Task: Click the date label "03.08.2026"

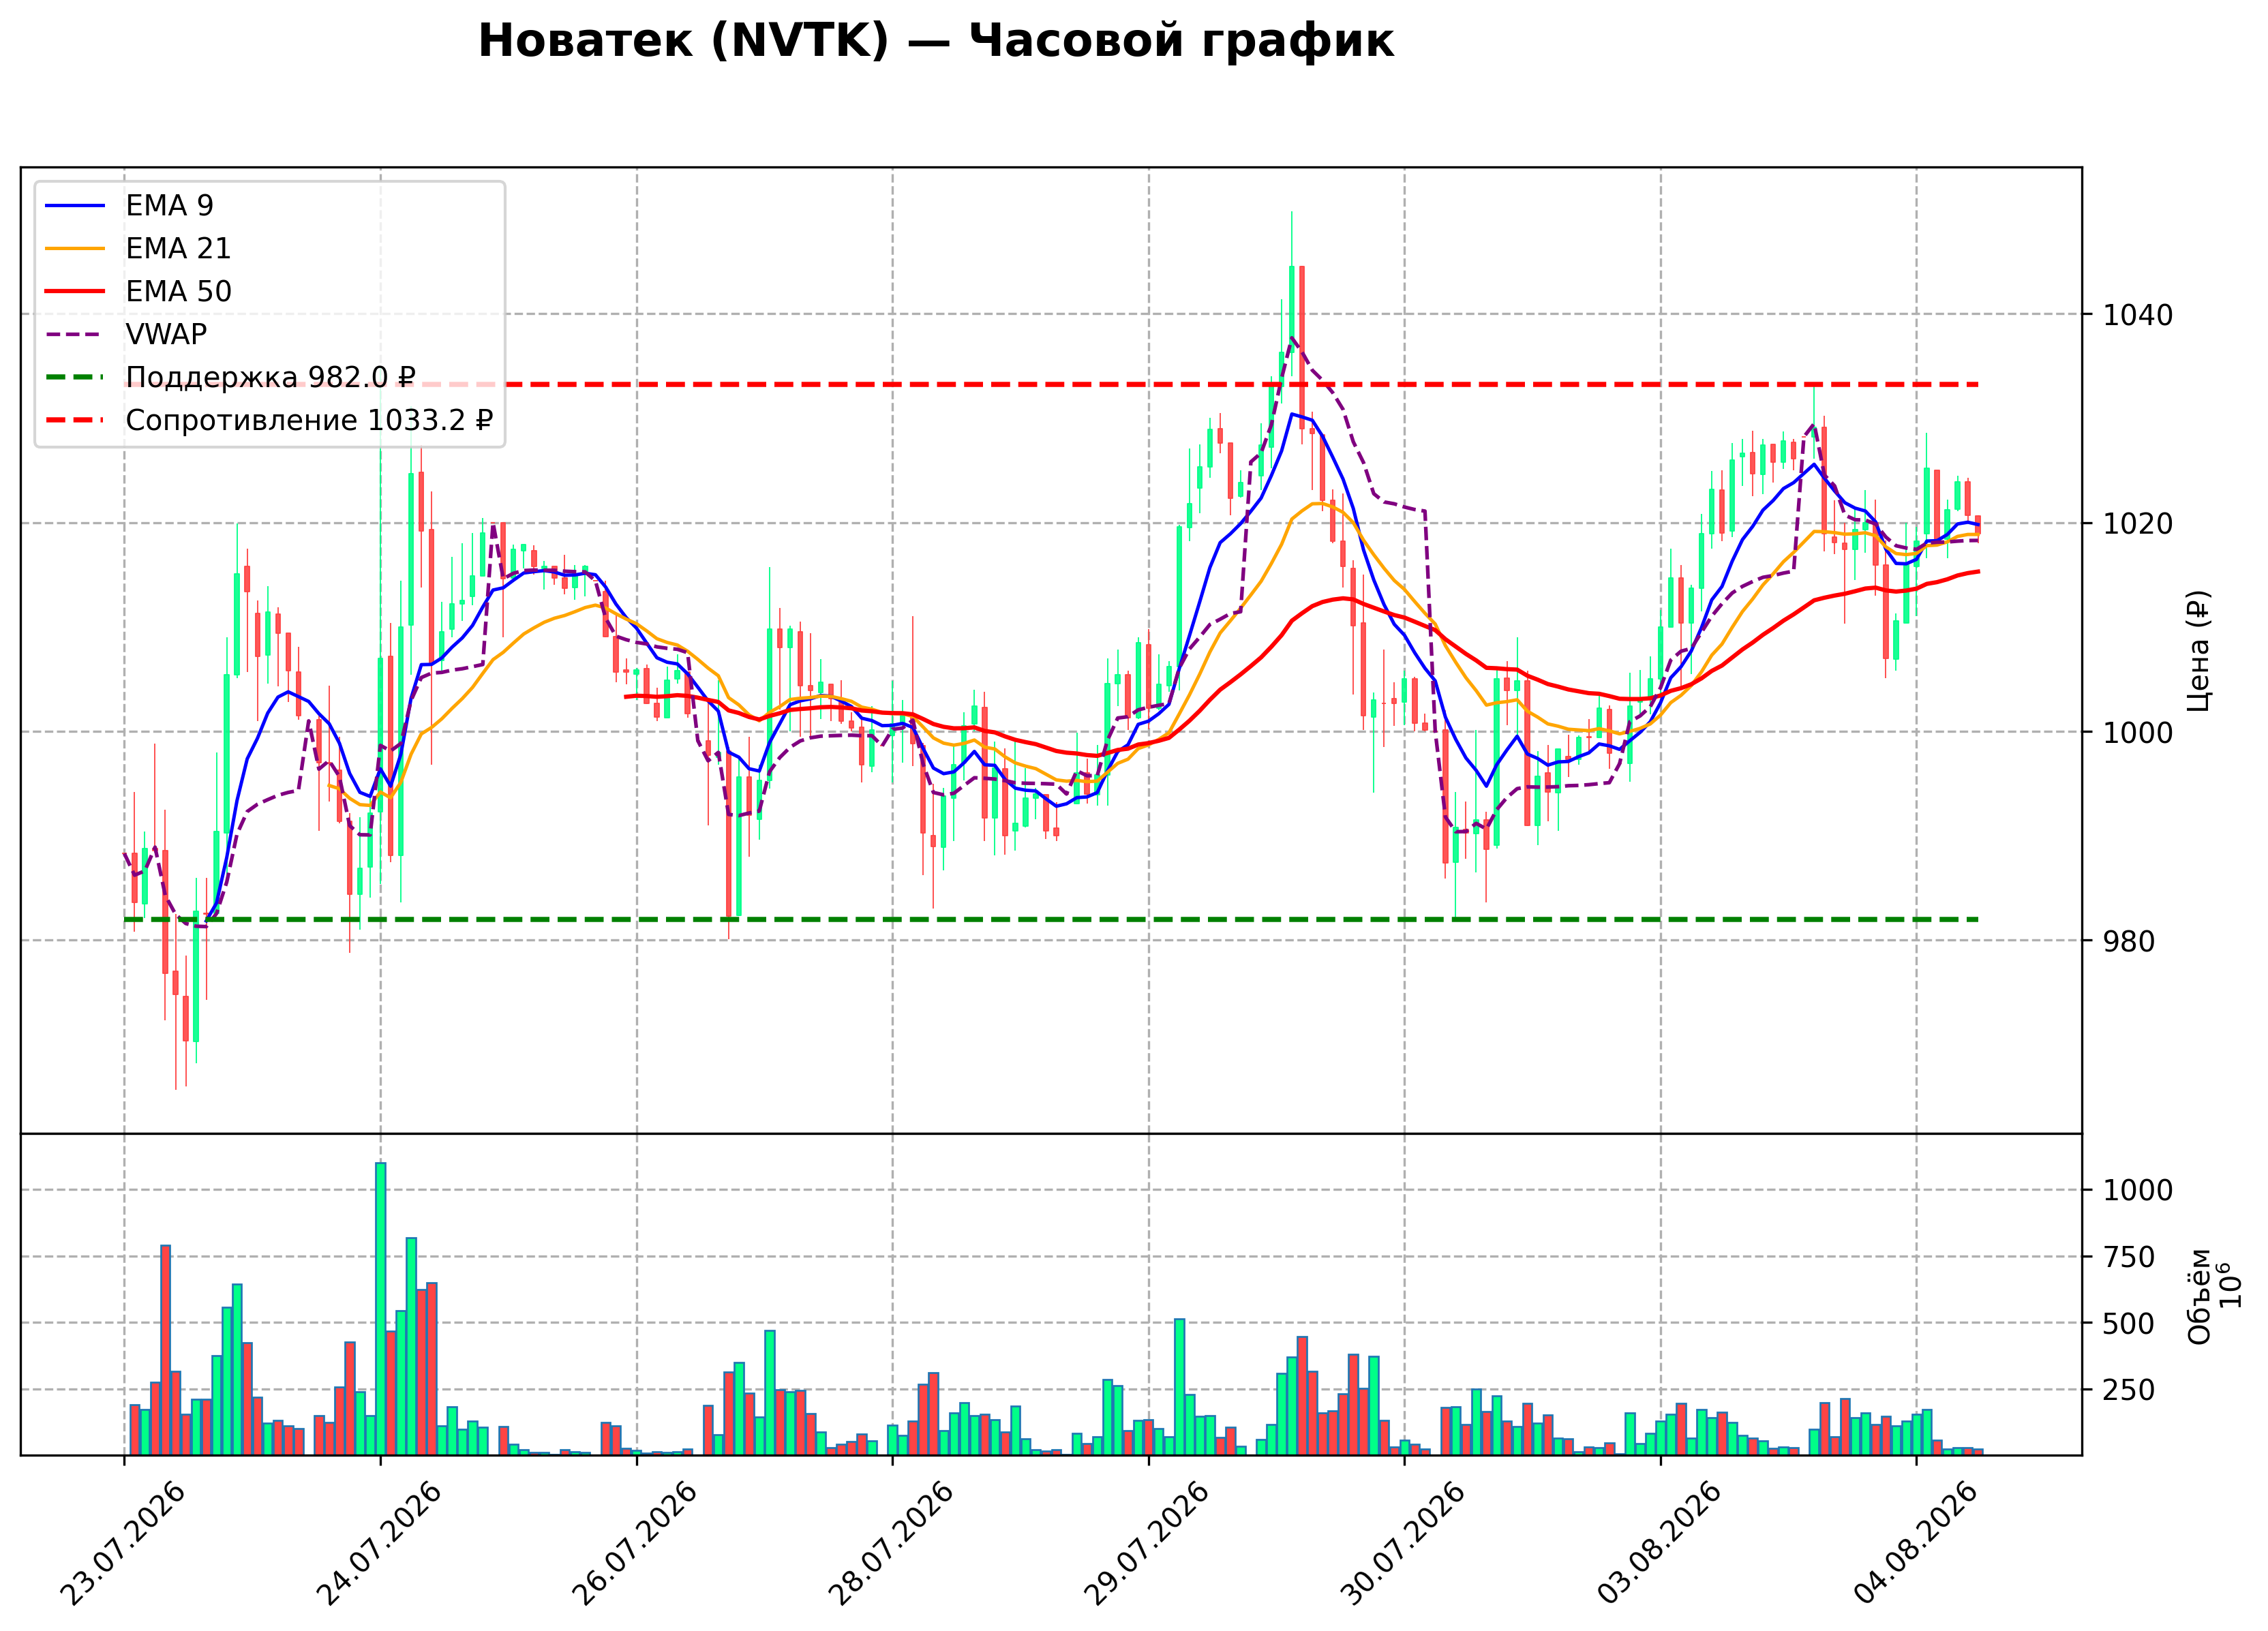Action: (x=1659, y=1543)
